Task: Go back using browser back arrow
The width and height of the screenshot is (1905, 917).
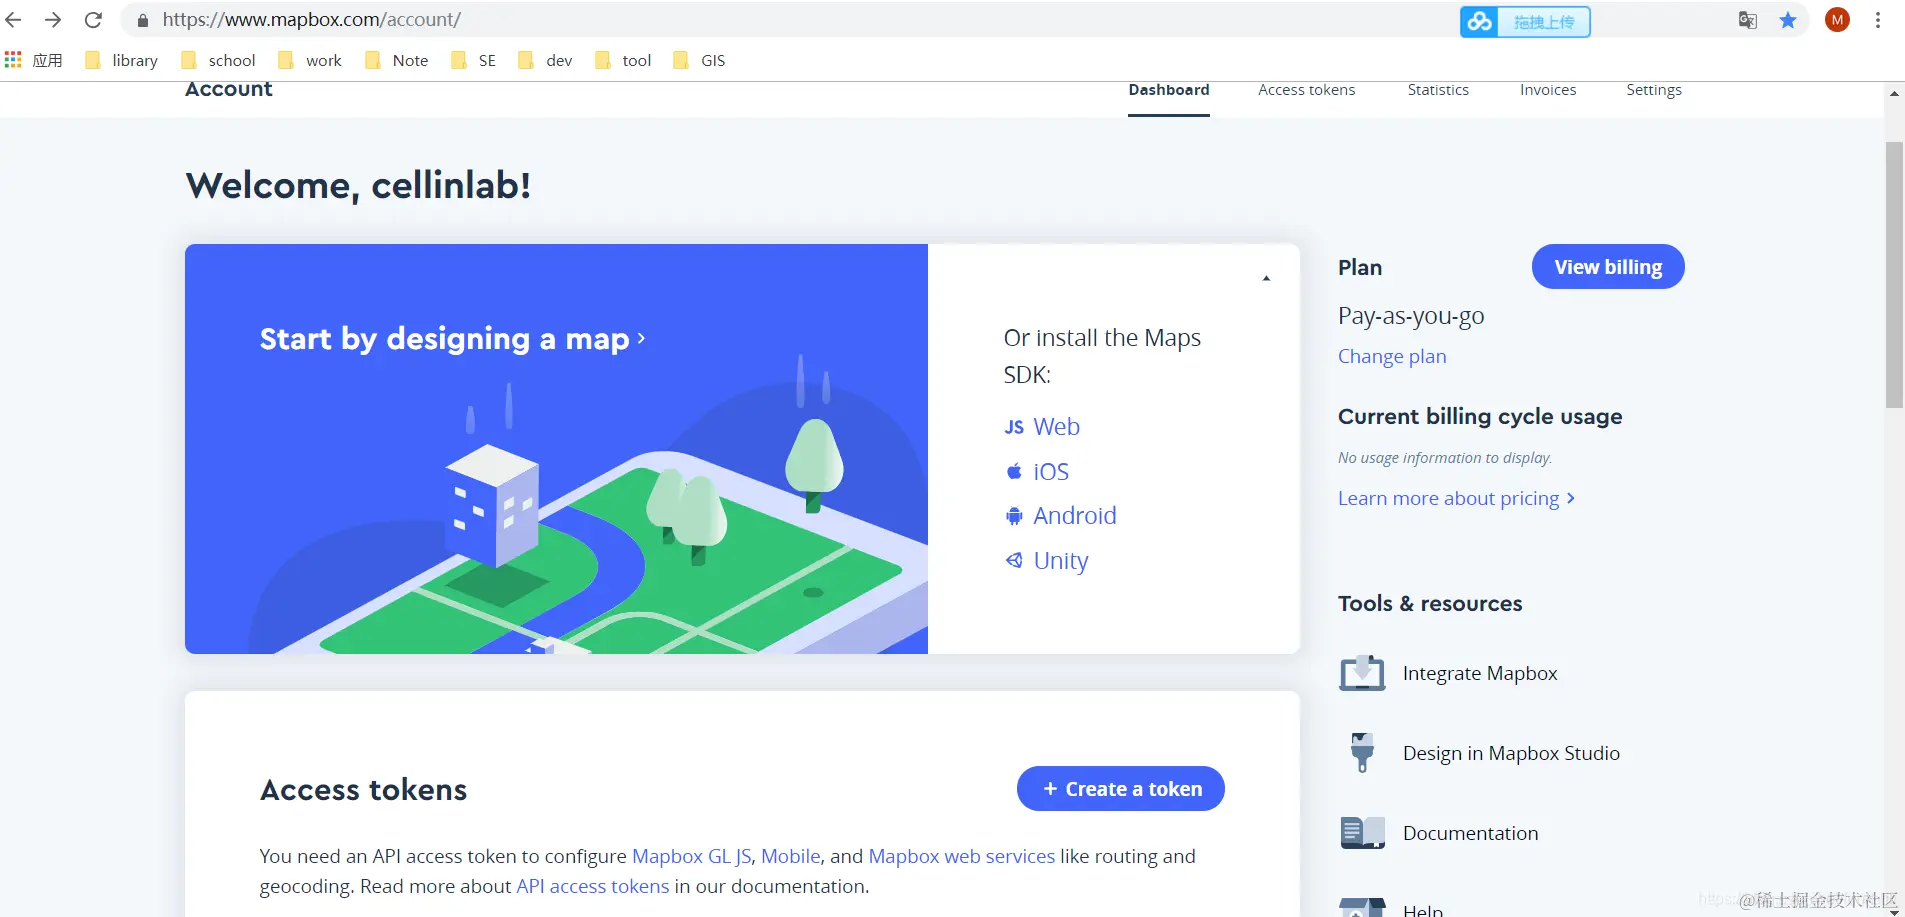Action: (x=14, y=20)
